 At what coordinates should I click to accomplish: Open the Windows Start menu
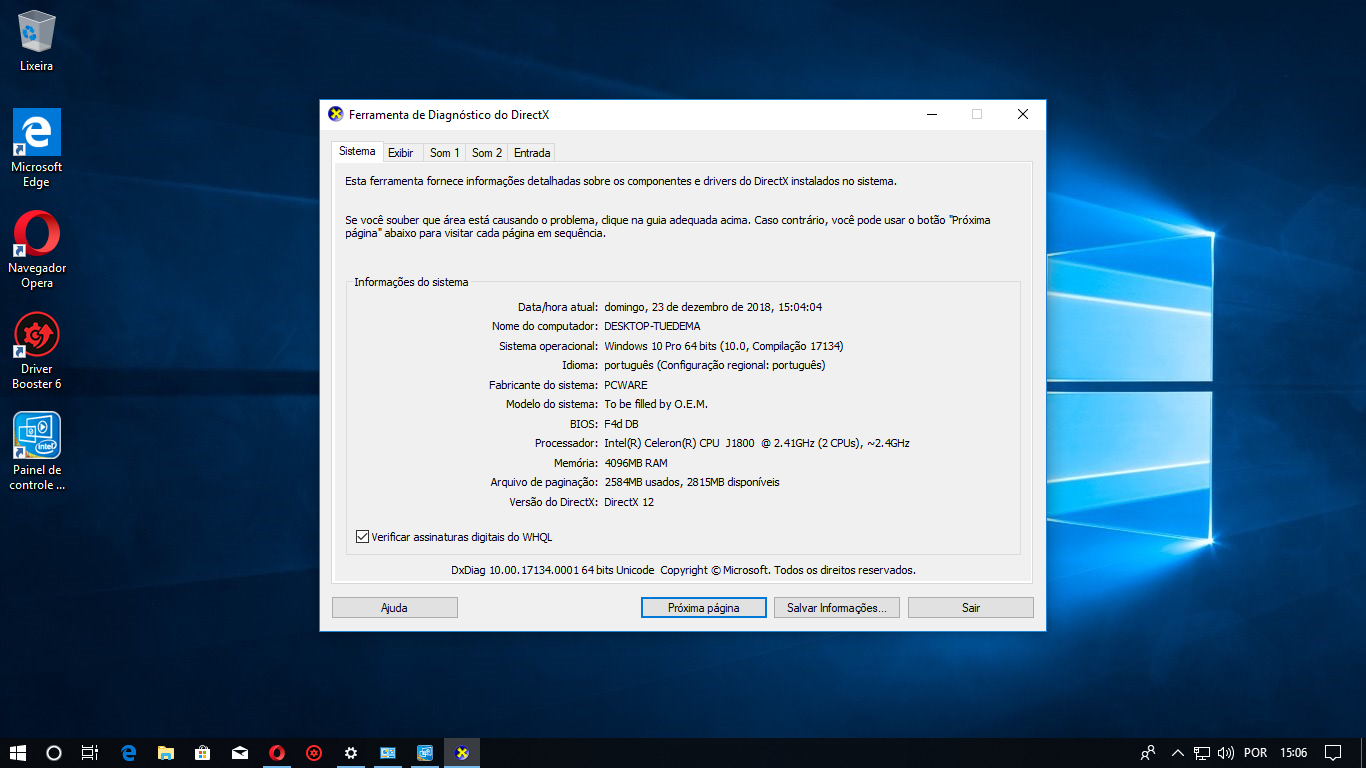(18, 753)
